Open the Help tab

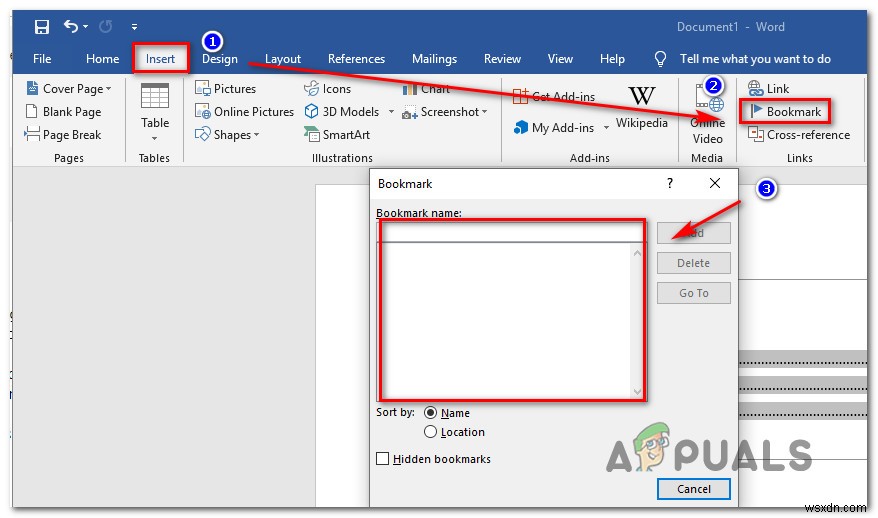pos(612,59)
